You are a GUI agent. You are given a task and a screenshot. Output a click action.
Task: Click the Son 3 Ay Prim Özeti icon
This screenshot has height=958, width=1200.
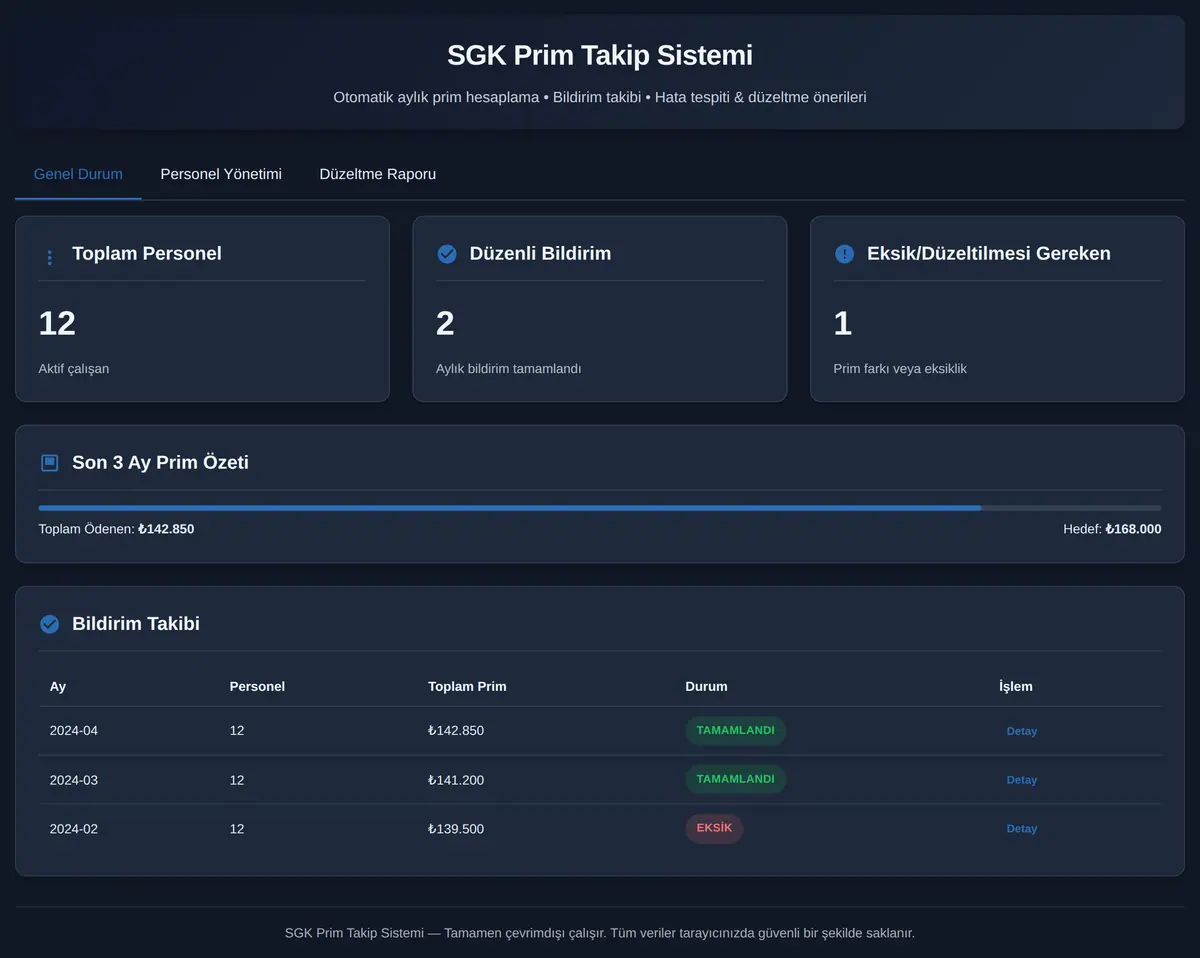pyautogui.click(x=49, y=463)
